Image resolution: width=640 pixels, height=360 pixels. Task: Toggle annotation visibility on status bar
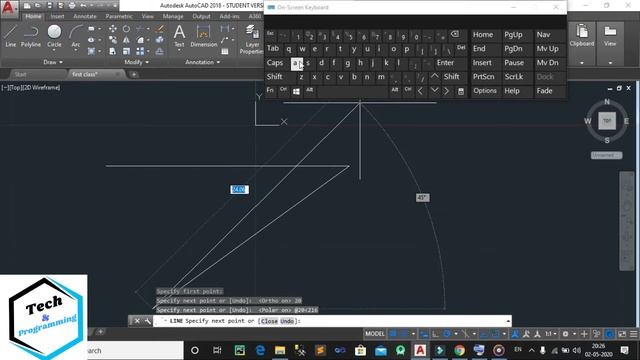515,334
